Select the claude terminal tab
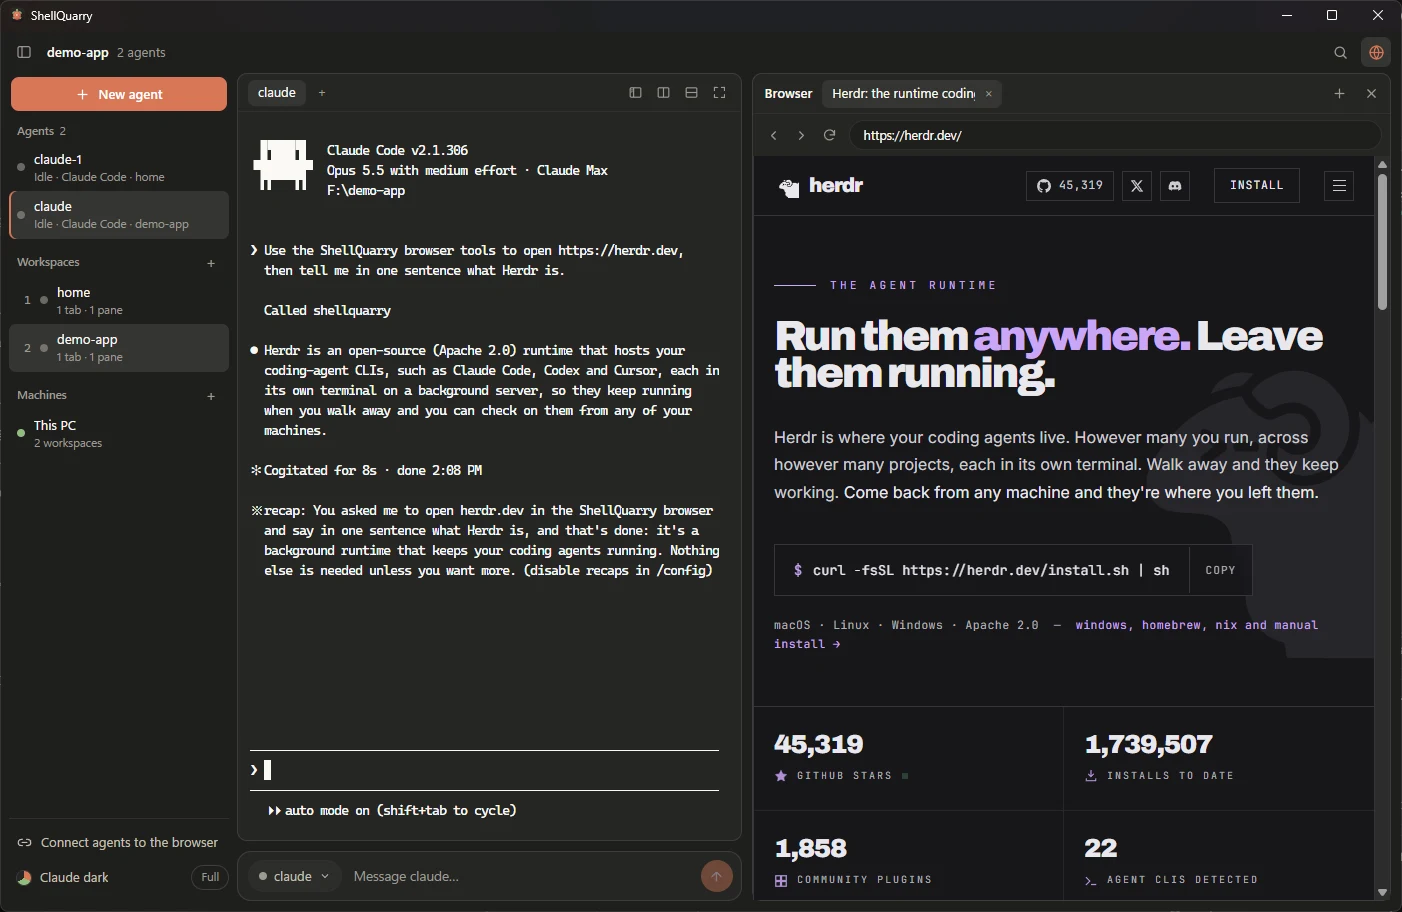Image resolution: width=1402 pixels, height=912 pixels. point(277,93)
